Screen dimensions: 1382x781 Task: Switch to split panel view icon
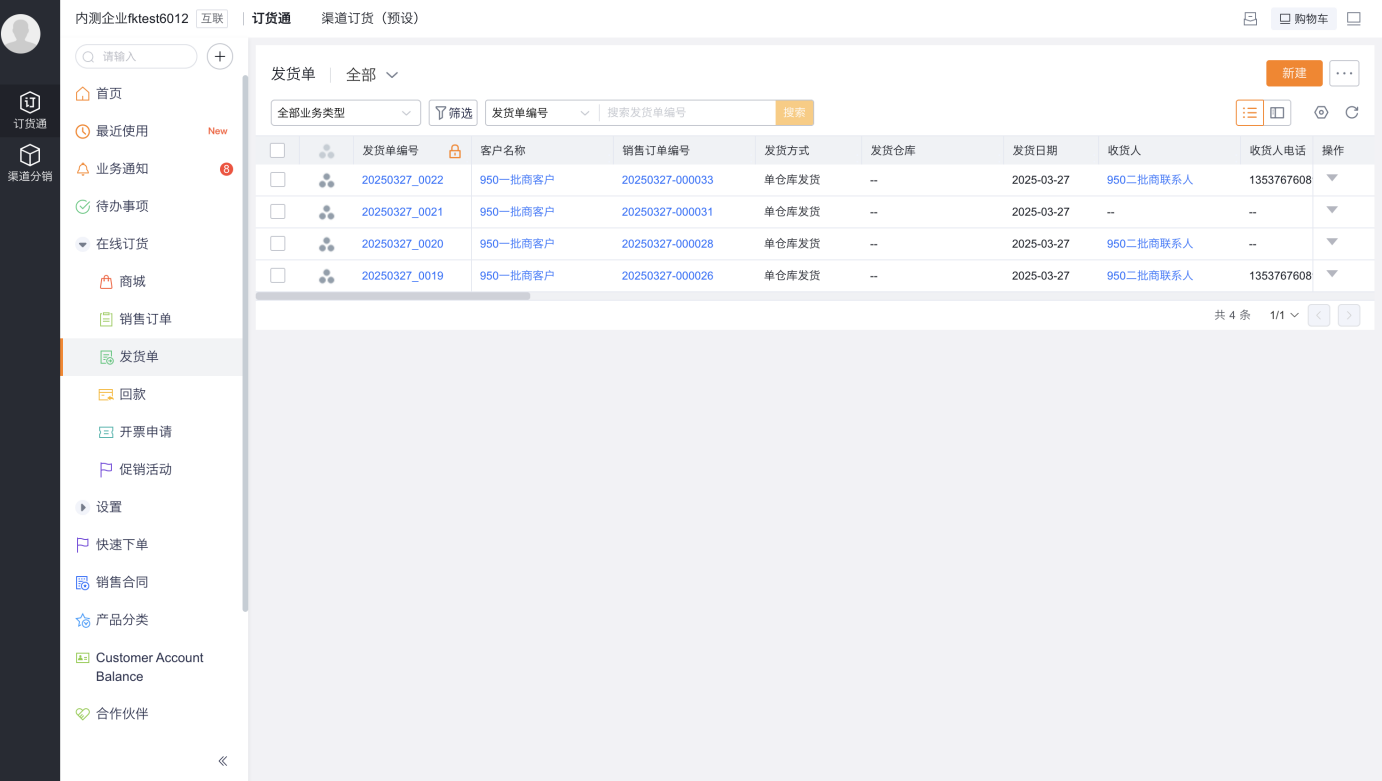tap(1277, 113)
